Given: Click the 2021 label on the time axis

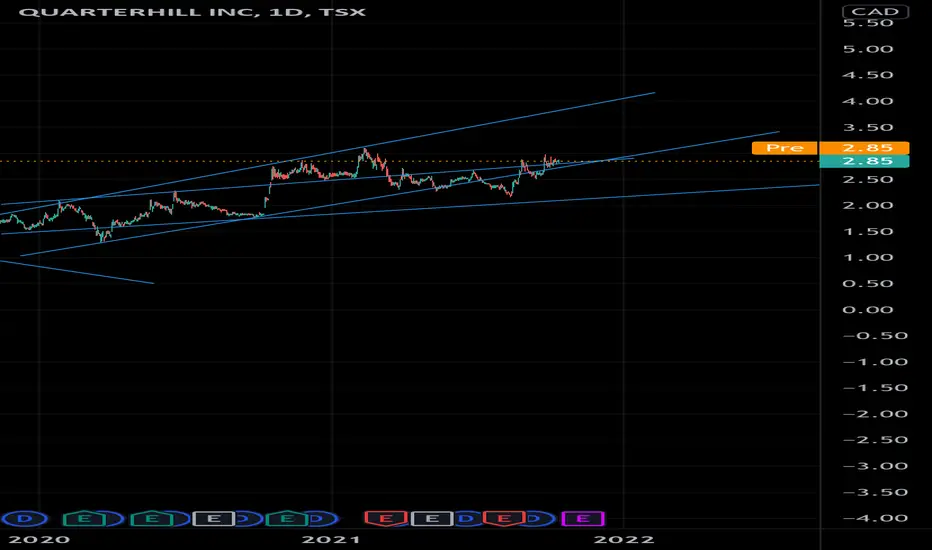Looking at the screenshot, I should coord(331,539).
